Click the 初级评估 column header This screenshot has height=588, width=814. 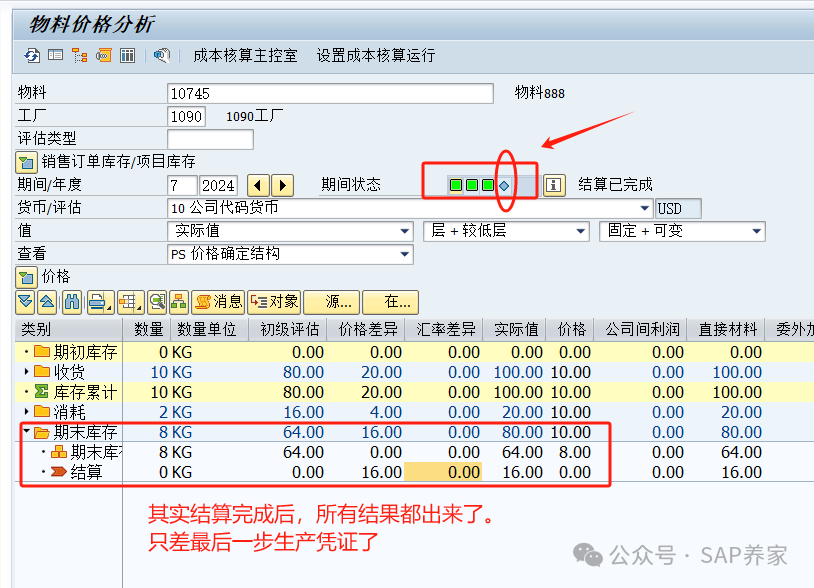pyautogui.click(x=287, y=330)
